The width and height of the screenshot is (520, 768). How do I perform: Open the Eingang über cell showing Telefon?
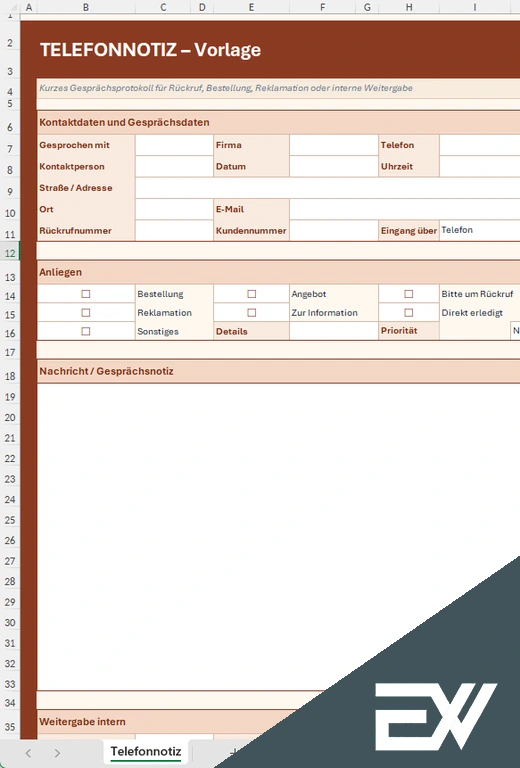pyautogui.click(x=479, y=230)
